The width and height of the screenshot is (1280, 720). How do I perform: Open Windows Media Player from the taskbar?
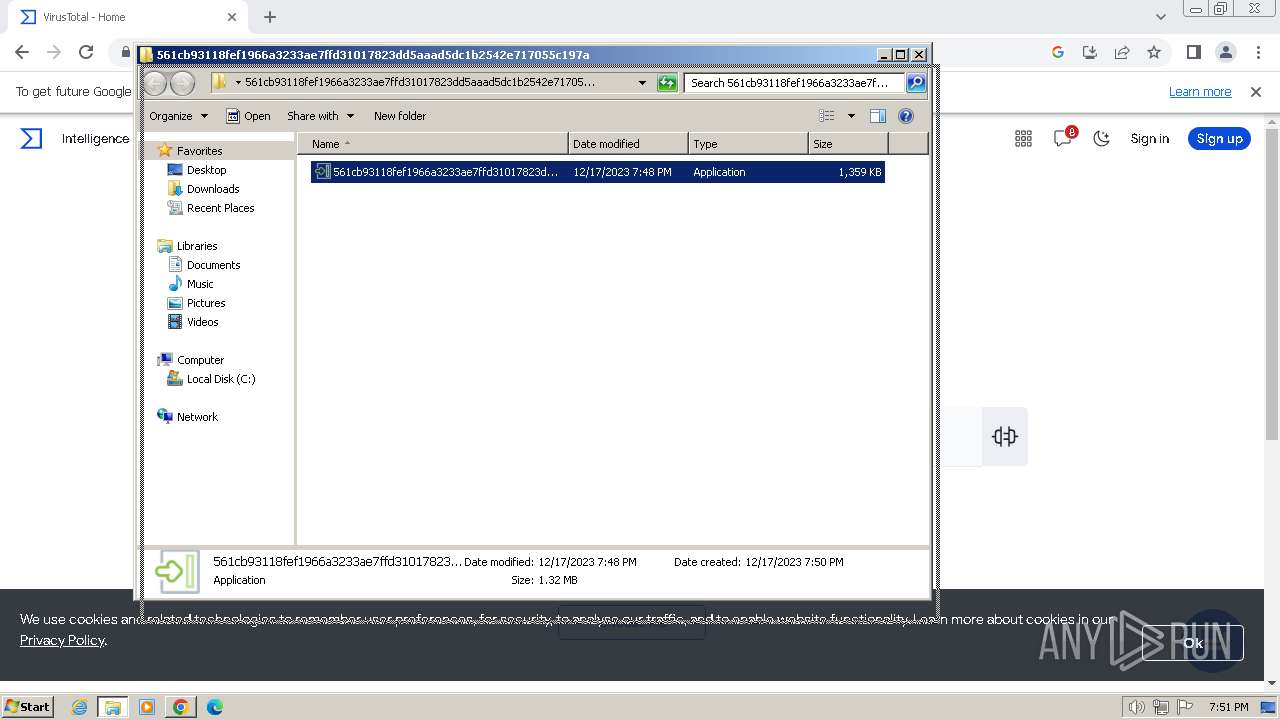[x=147, y=707]
